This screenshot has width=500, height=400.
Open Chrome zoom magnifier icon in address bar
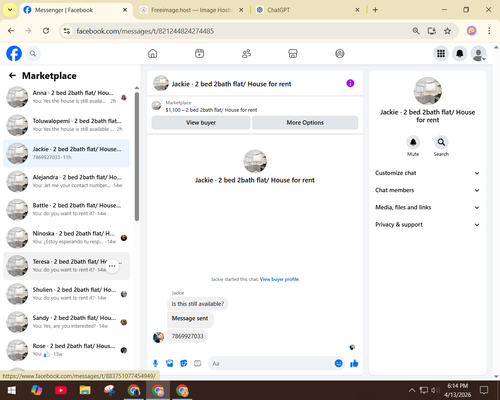click(x=416, y=31)
